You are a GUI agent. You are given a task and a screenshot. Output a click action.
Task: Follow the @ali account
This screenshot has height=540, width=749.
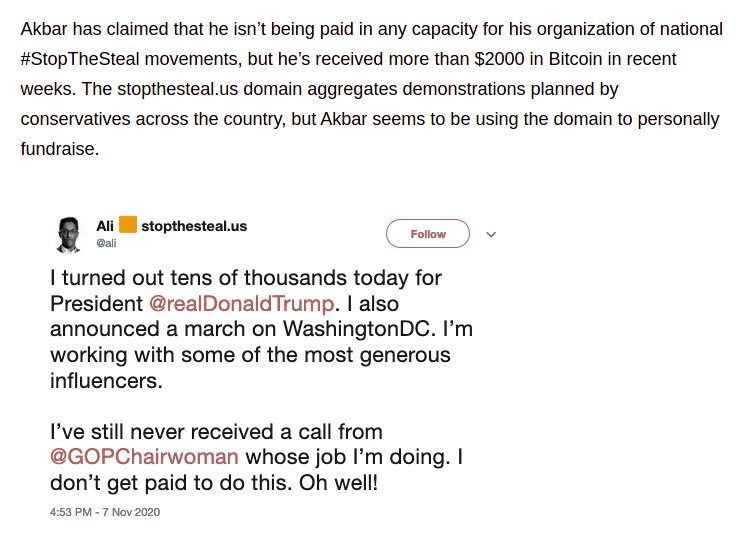pyautogui.click(x=428, y=234)
